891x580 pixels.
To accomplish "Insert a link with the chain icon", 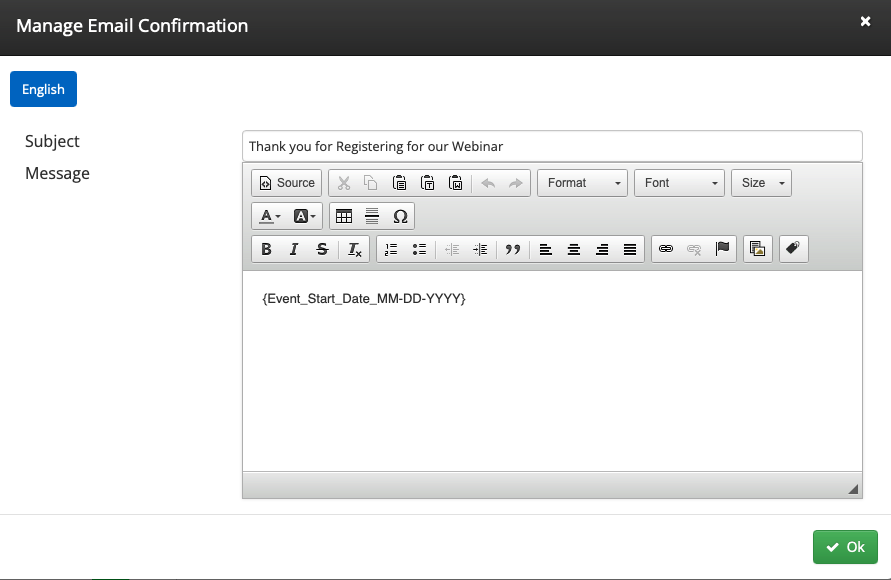I will coord(666,250).
